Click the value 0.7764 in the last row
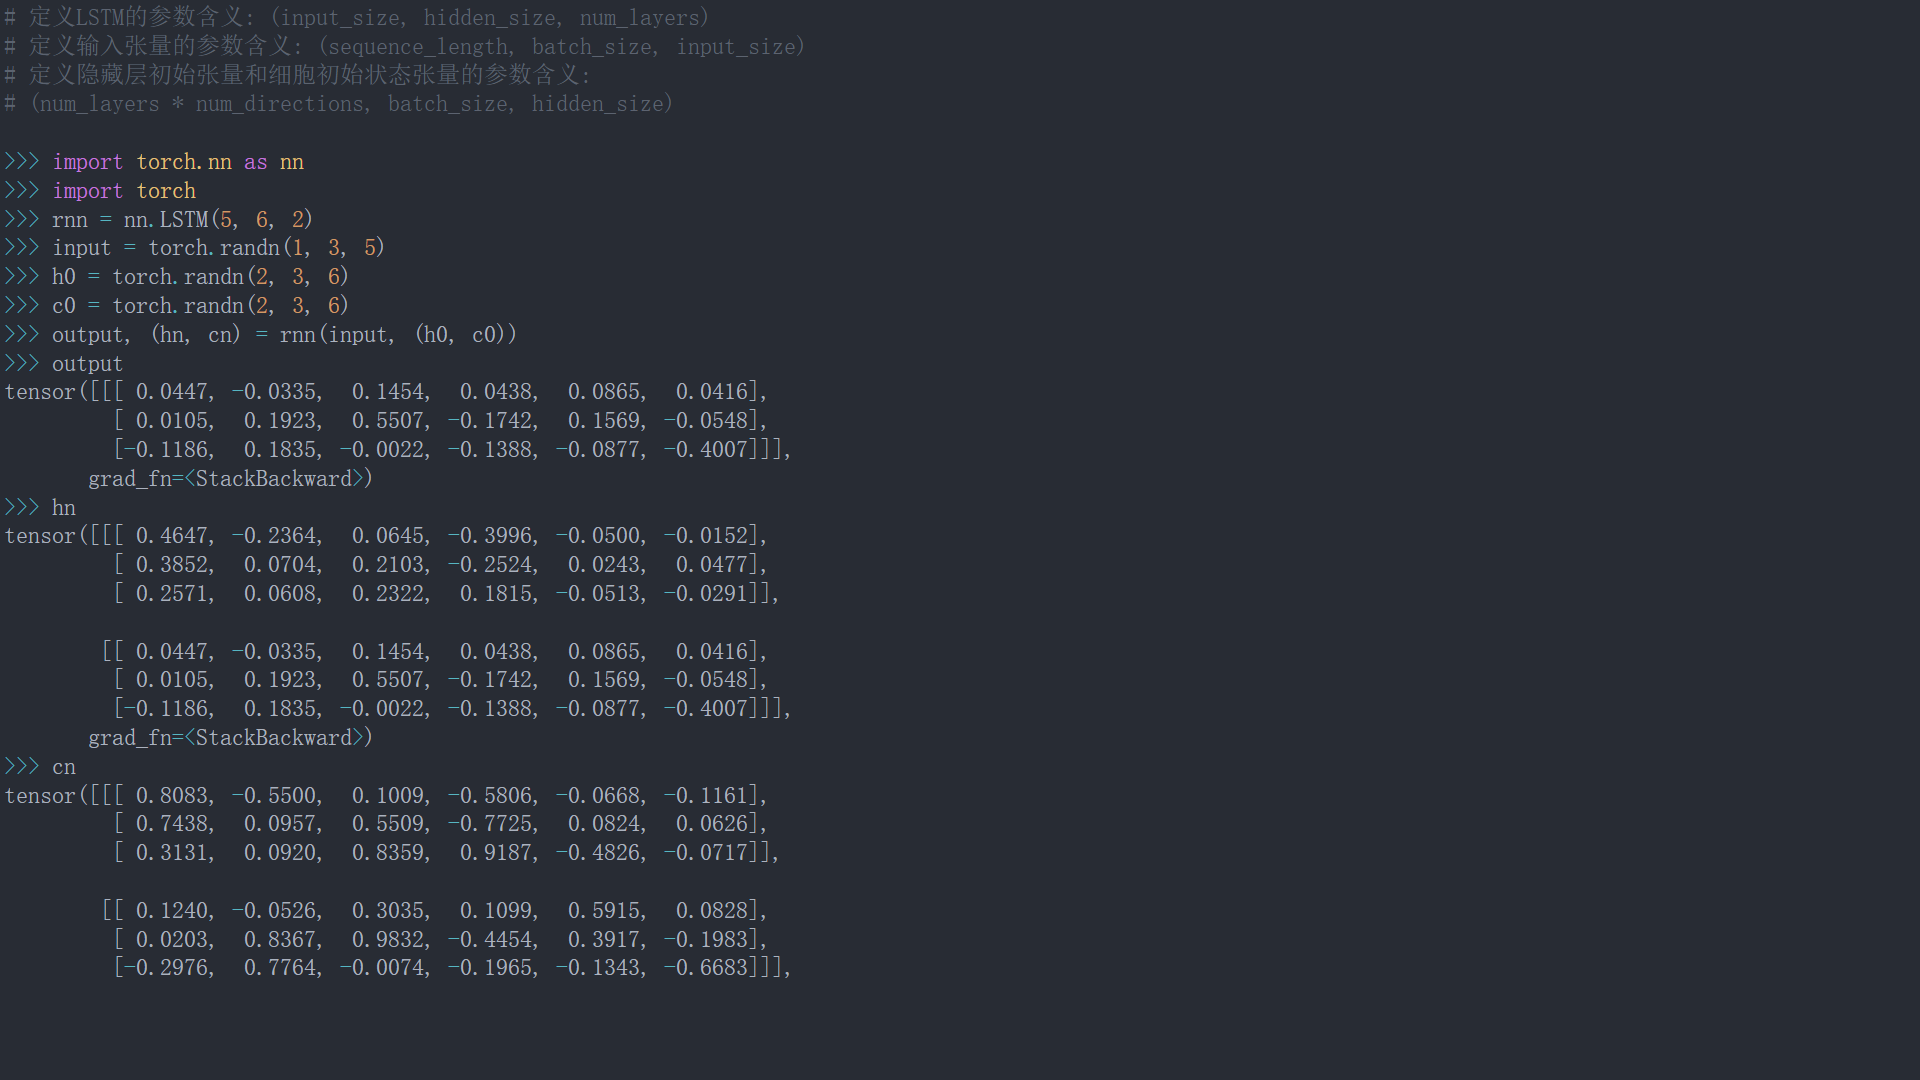This screenshot has width=1920, height=1080. tap(282, 968)
